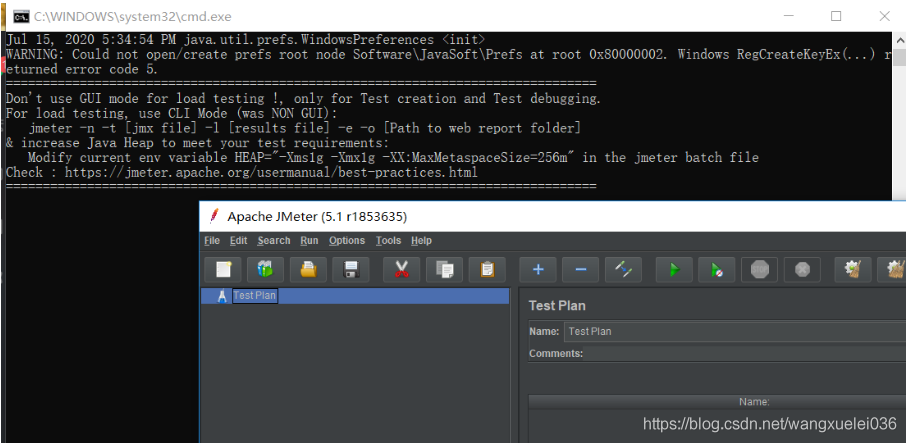Image resolution: width=907 pixels, height=443 pixels.
Task: Click the Toggle enable/disable element icon
Action: pos(623,269)
